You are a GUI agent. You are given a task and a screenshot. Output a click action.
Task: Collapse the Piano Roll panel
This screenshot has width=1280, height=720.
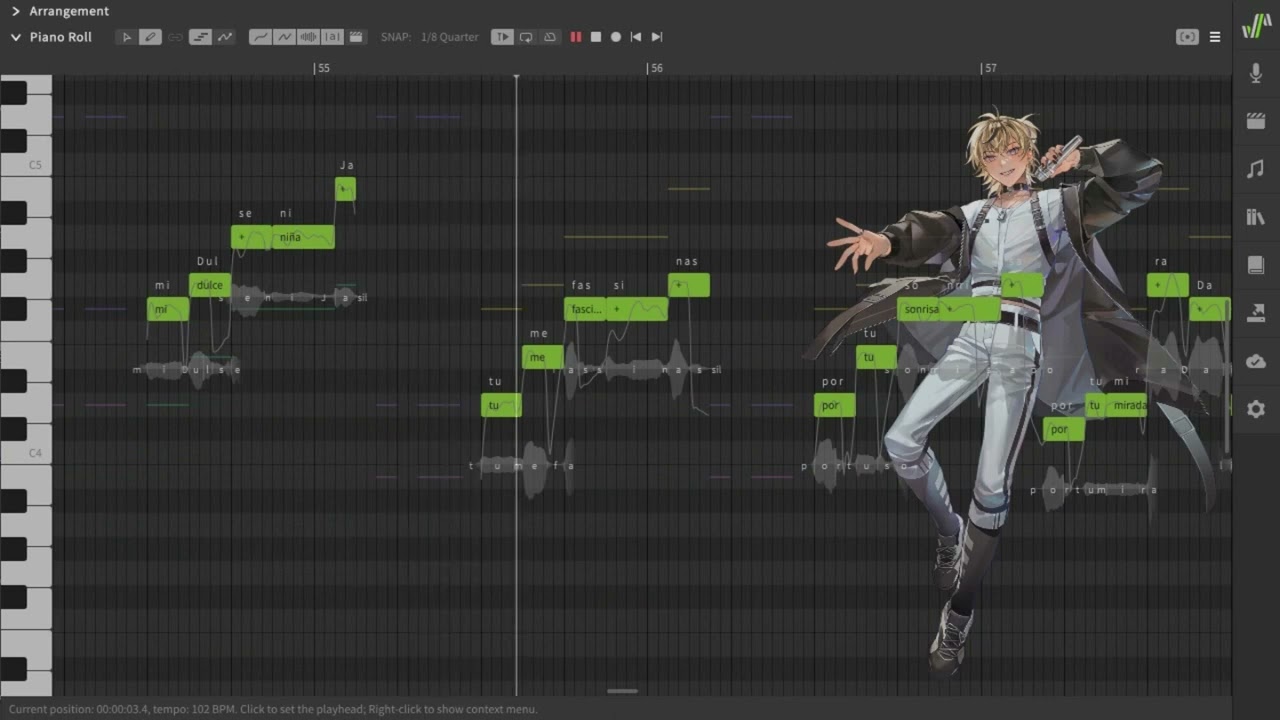coord(16,37)
